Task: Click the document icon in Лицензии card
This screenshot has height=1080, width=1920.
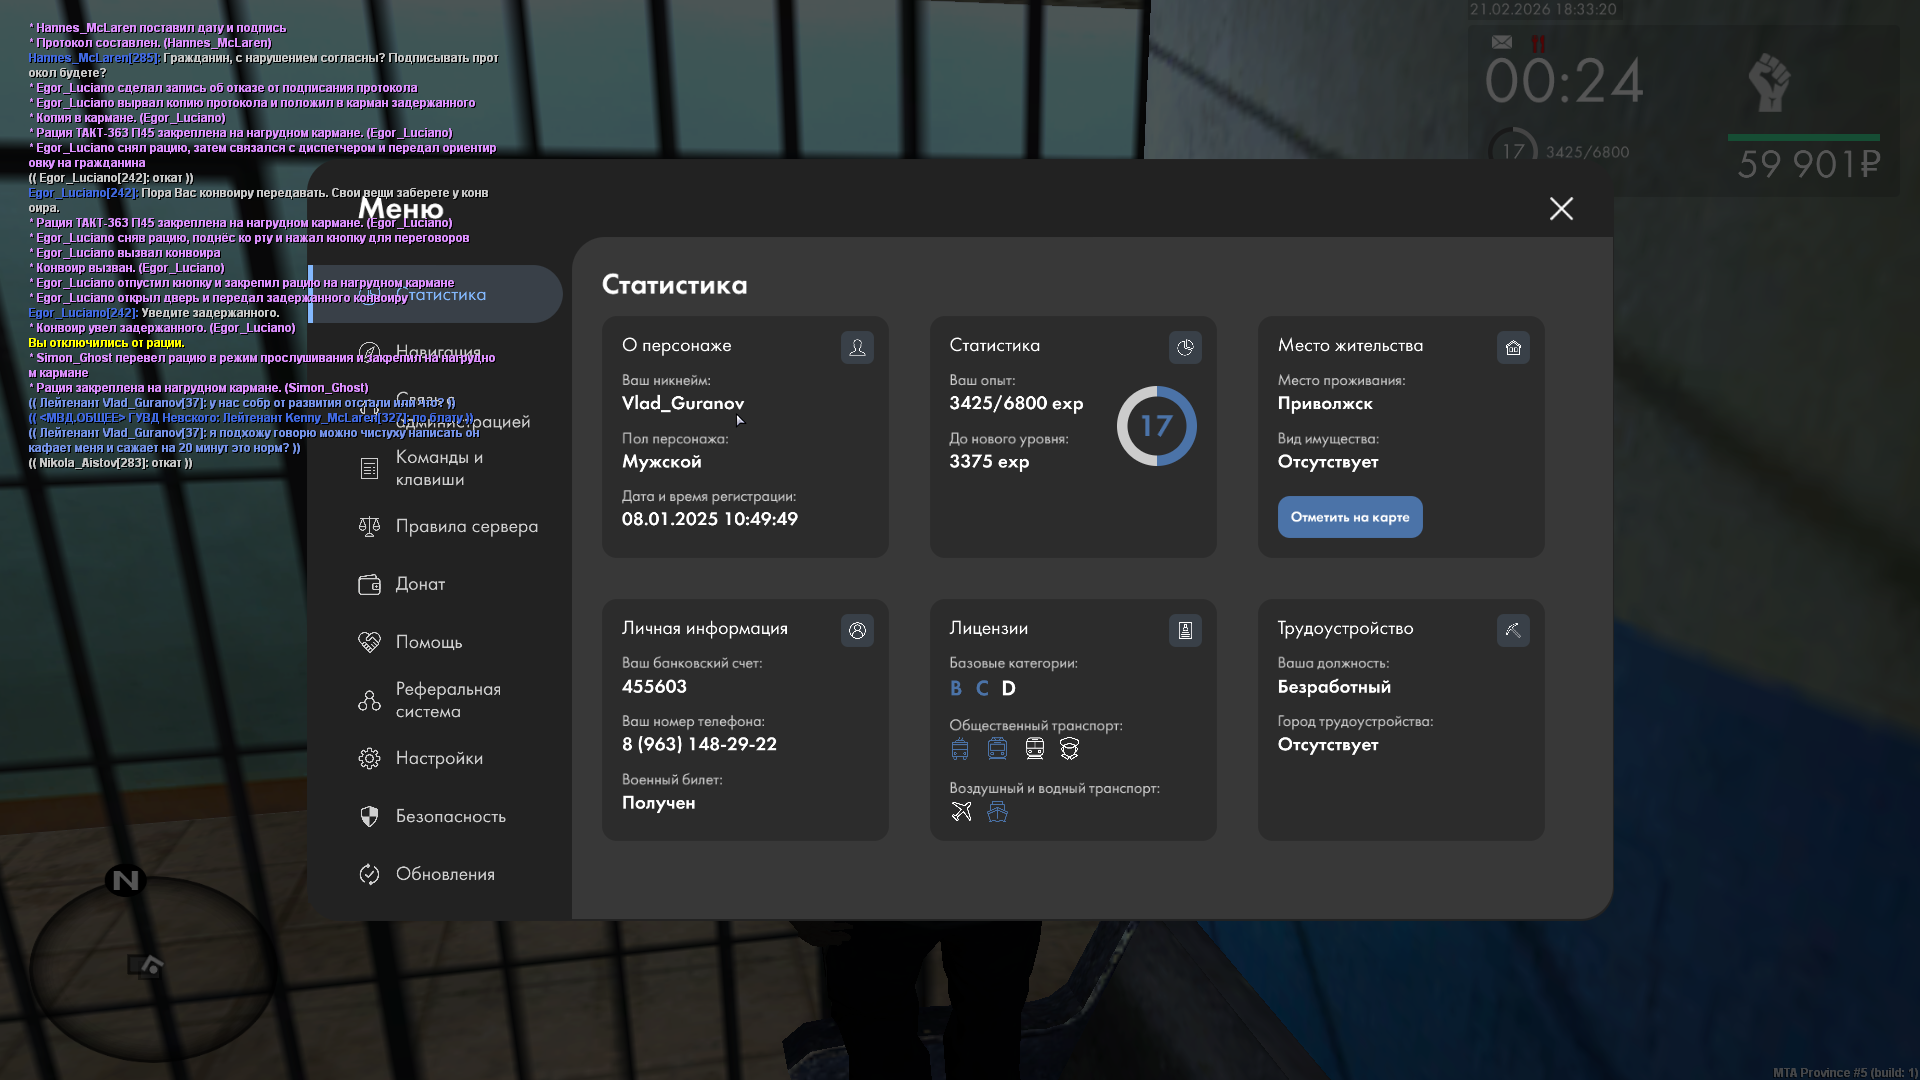Action: coord(1185,630)
